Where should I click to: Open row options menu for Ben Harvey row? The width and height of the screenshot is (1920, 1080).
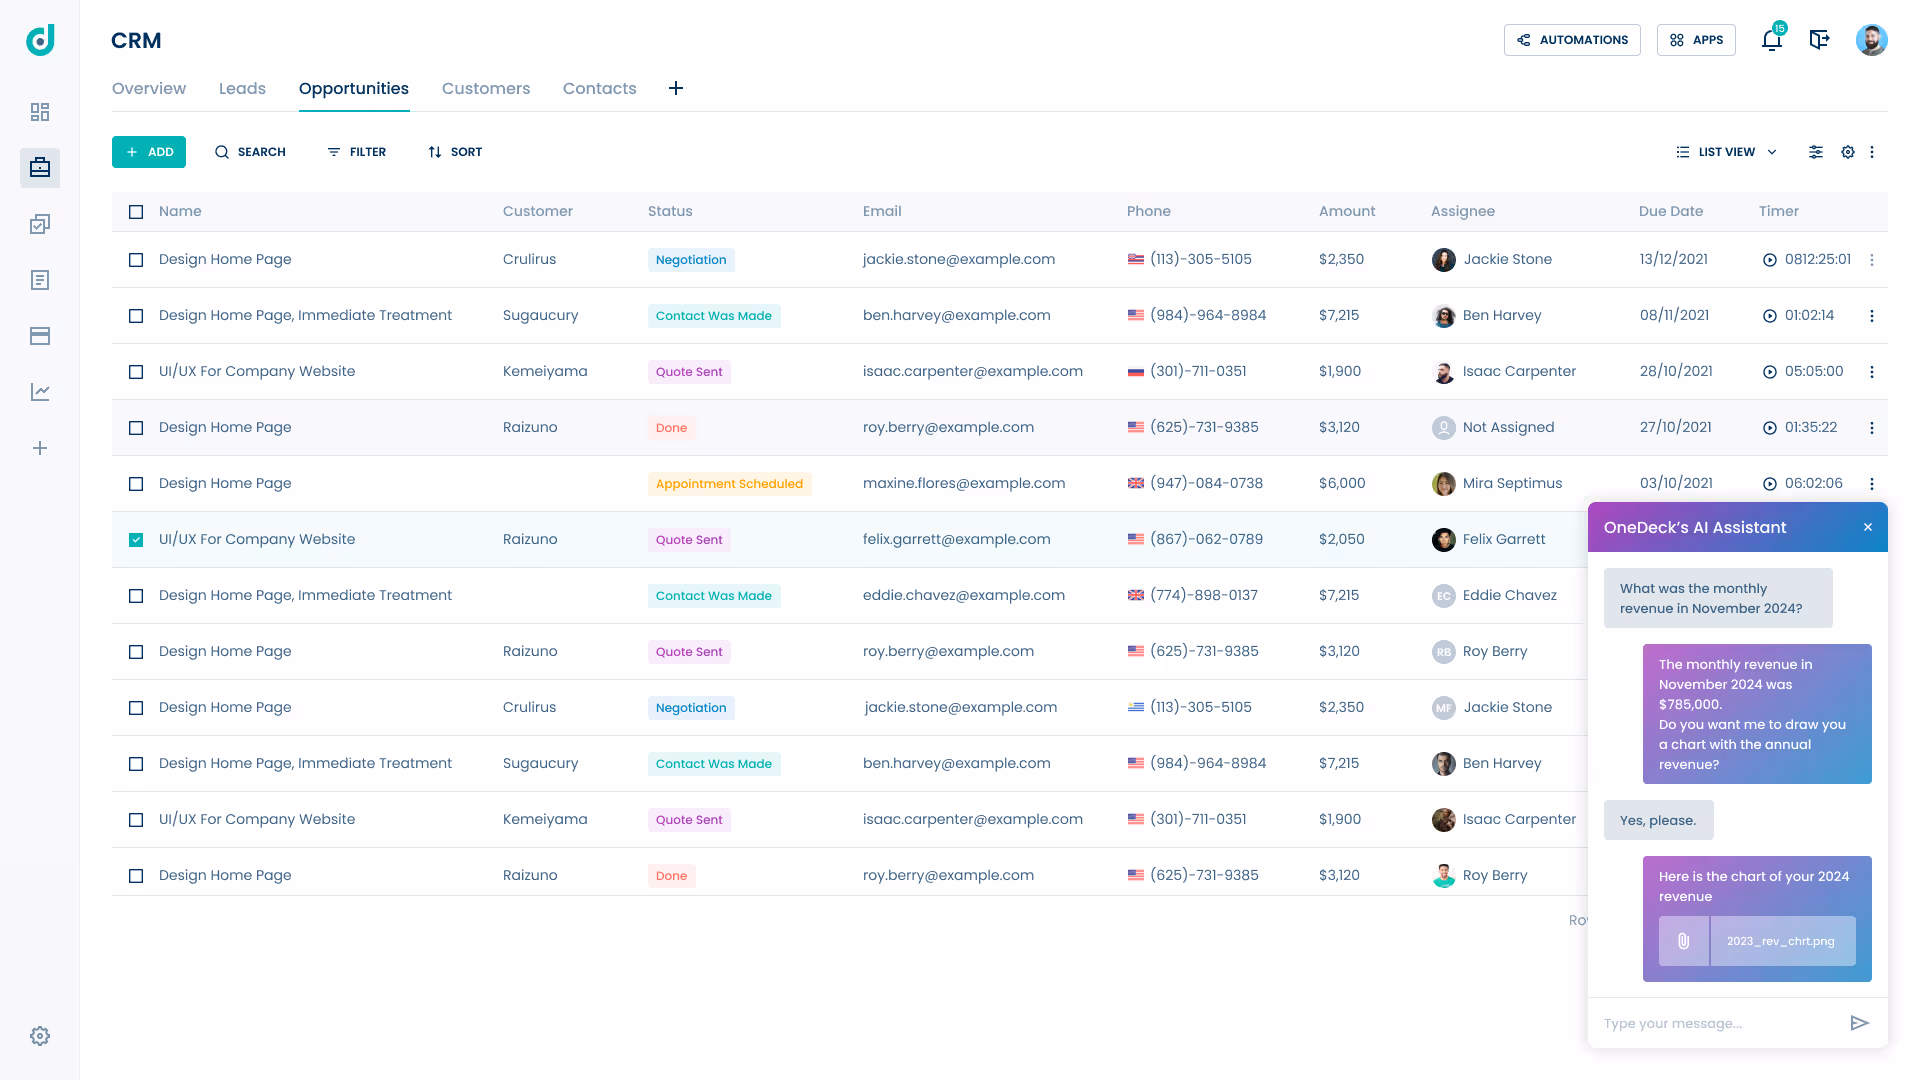pos(1872,316)
